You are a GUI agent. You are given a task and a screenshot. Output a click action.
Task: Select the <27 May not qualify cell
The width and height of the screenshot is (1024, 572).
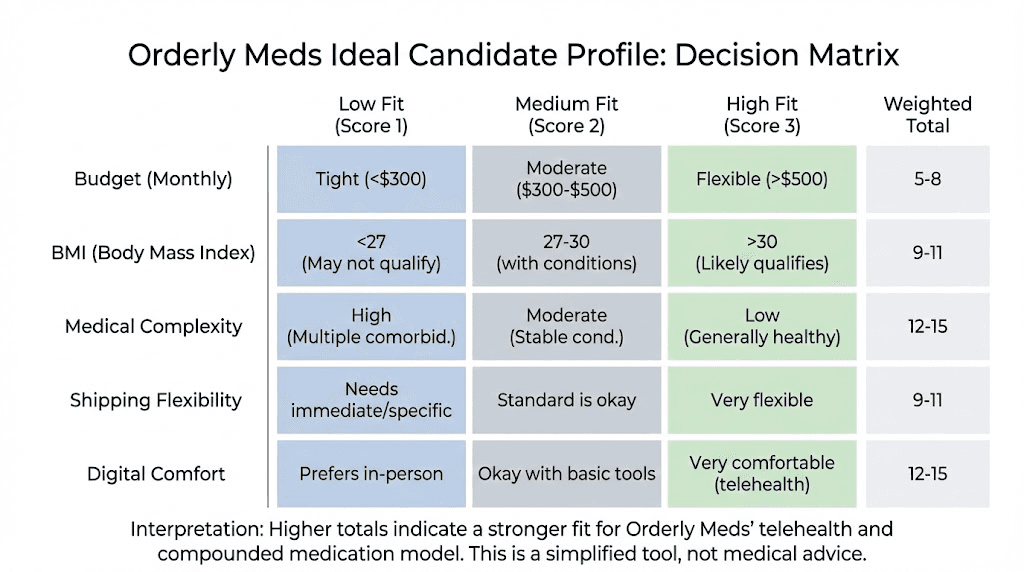pos(371,253)
